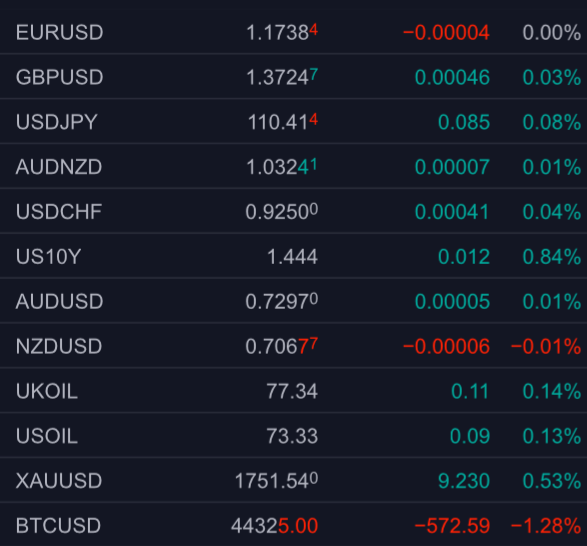Image resolution: width=587 pixels, height=546 pixels.
Task: Click the XAUUSD price 1751.540
Action: (x=276, y=480)
